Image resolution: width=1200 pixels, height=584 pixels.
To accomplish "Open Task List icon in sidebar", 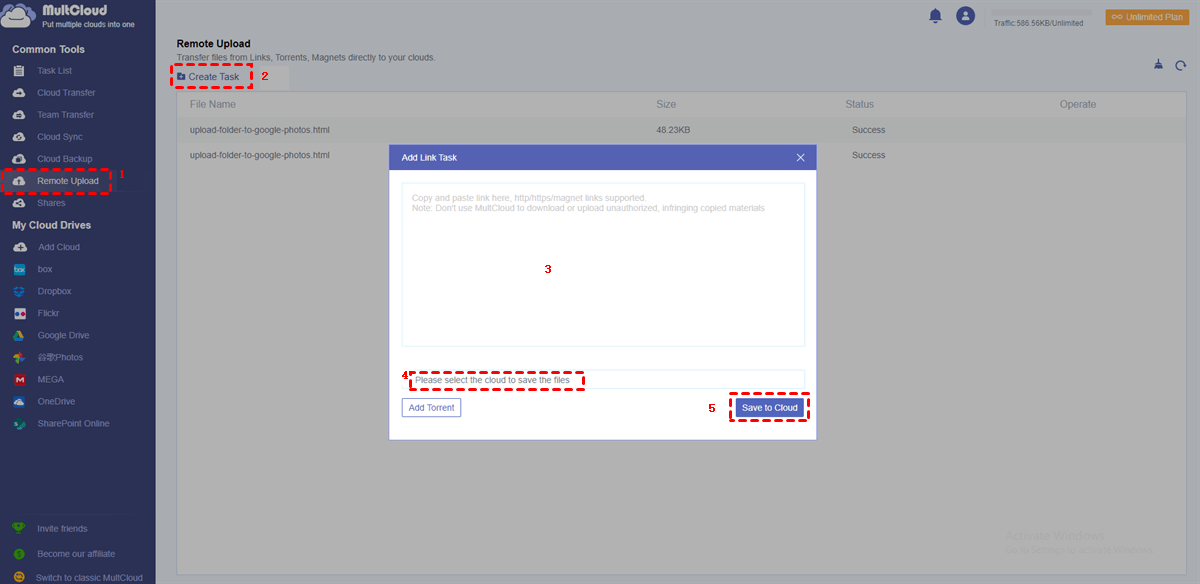I will pos(19,71).
